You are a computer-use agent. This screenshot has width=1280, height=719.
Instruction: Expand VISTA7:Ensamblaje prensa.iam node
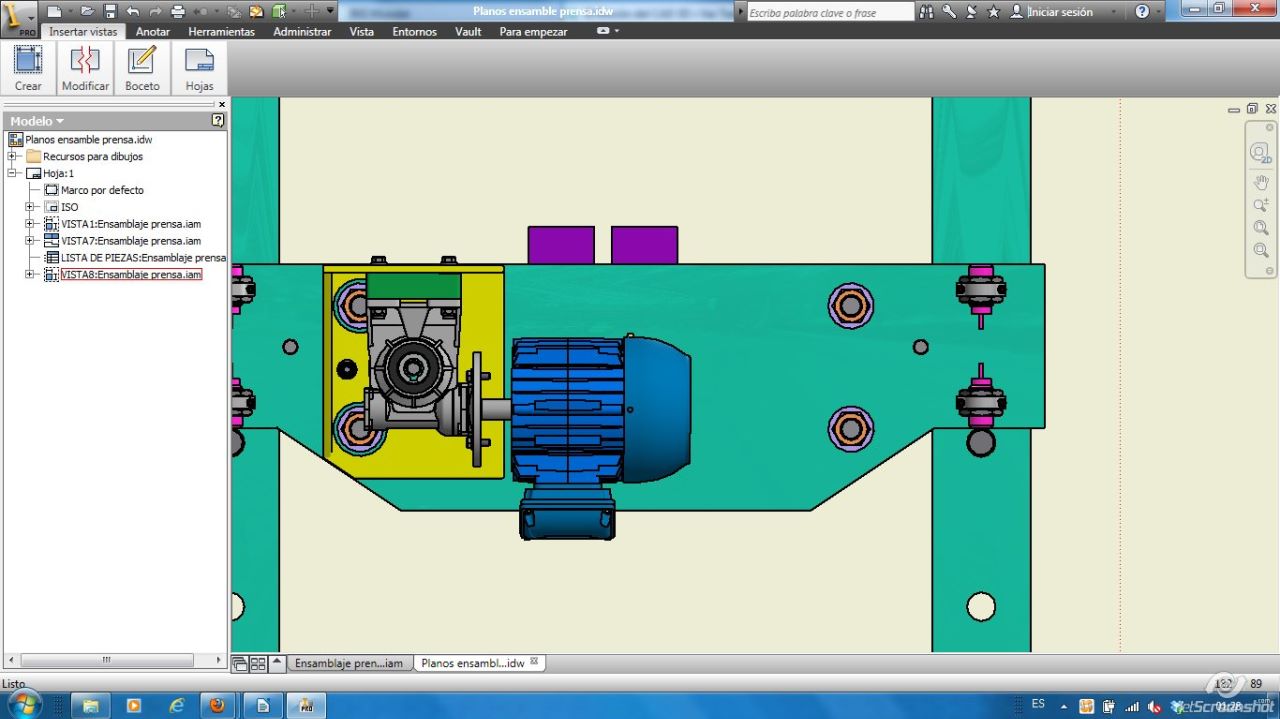click(30, 240)
